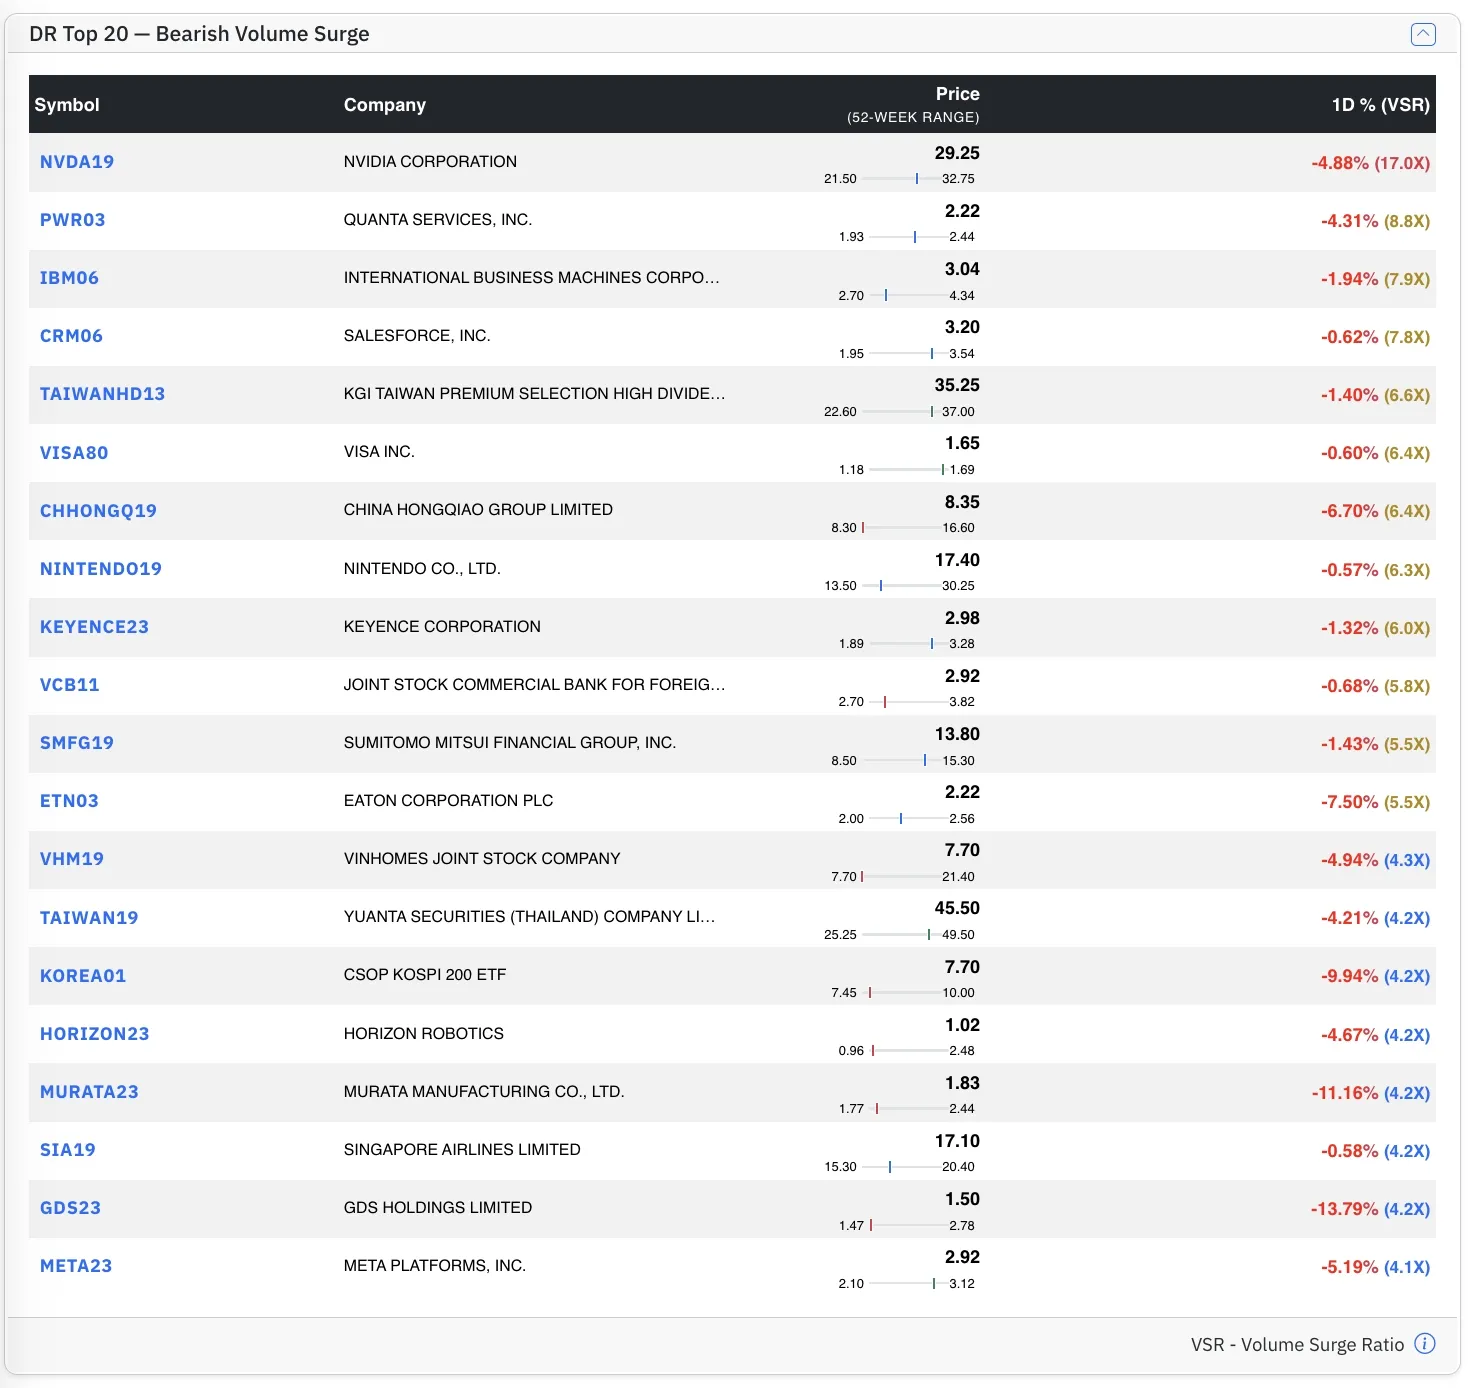Viewport: 1468px width, 1388px height.
Task: View the HORIZON23 symbol
Action: click(x=94, y=1034)
